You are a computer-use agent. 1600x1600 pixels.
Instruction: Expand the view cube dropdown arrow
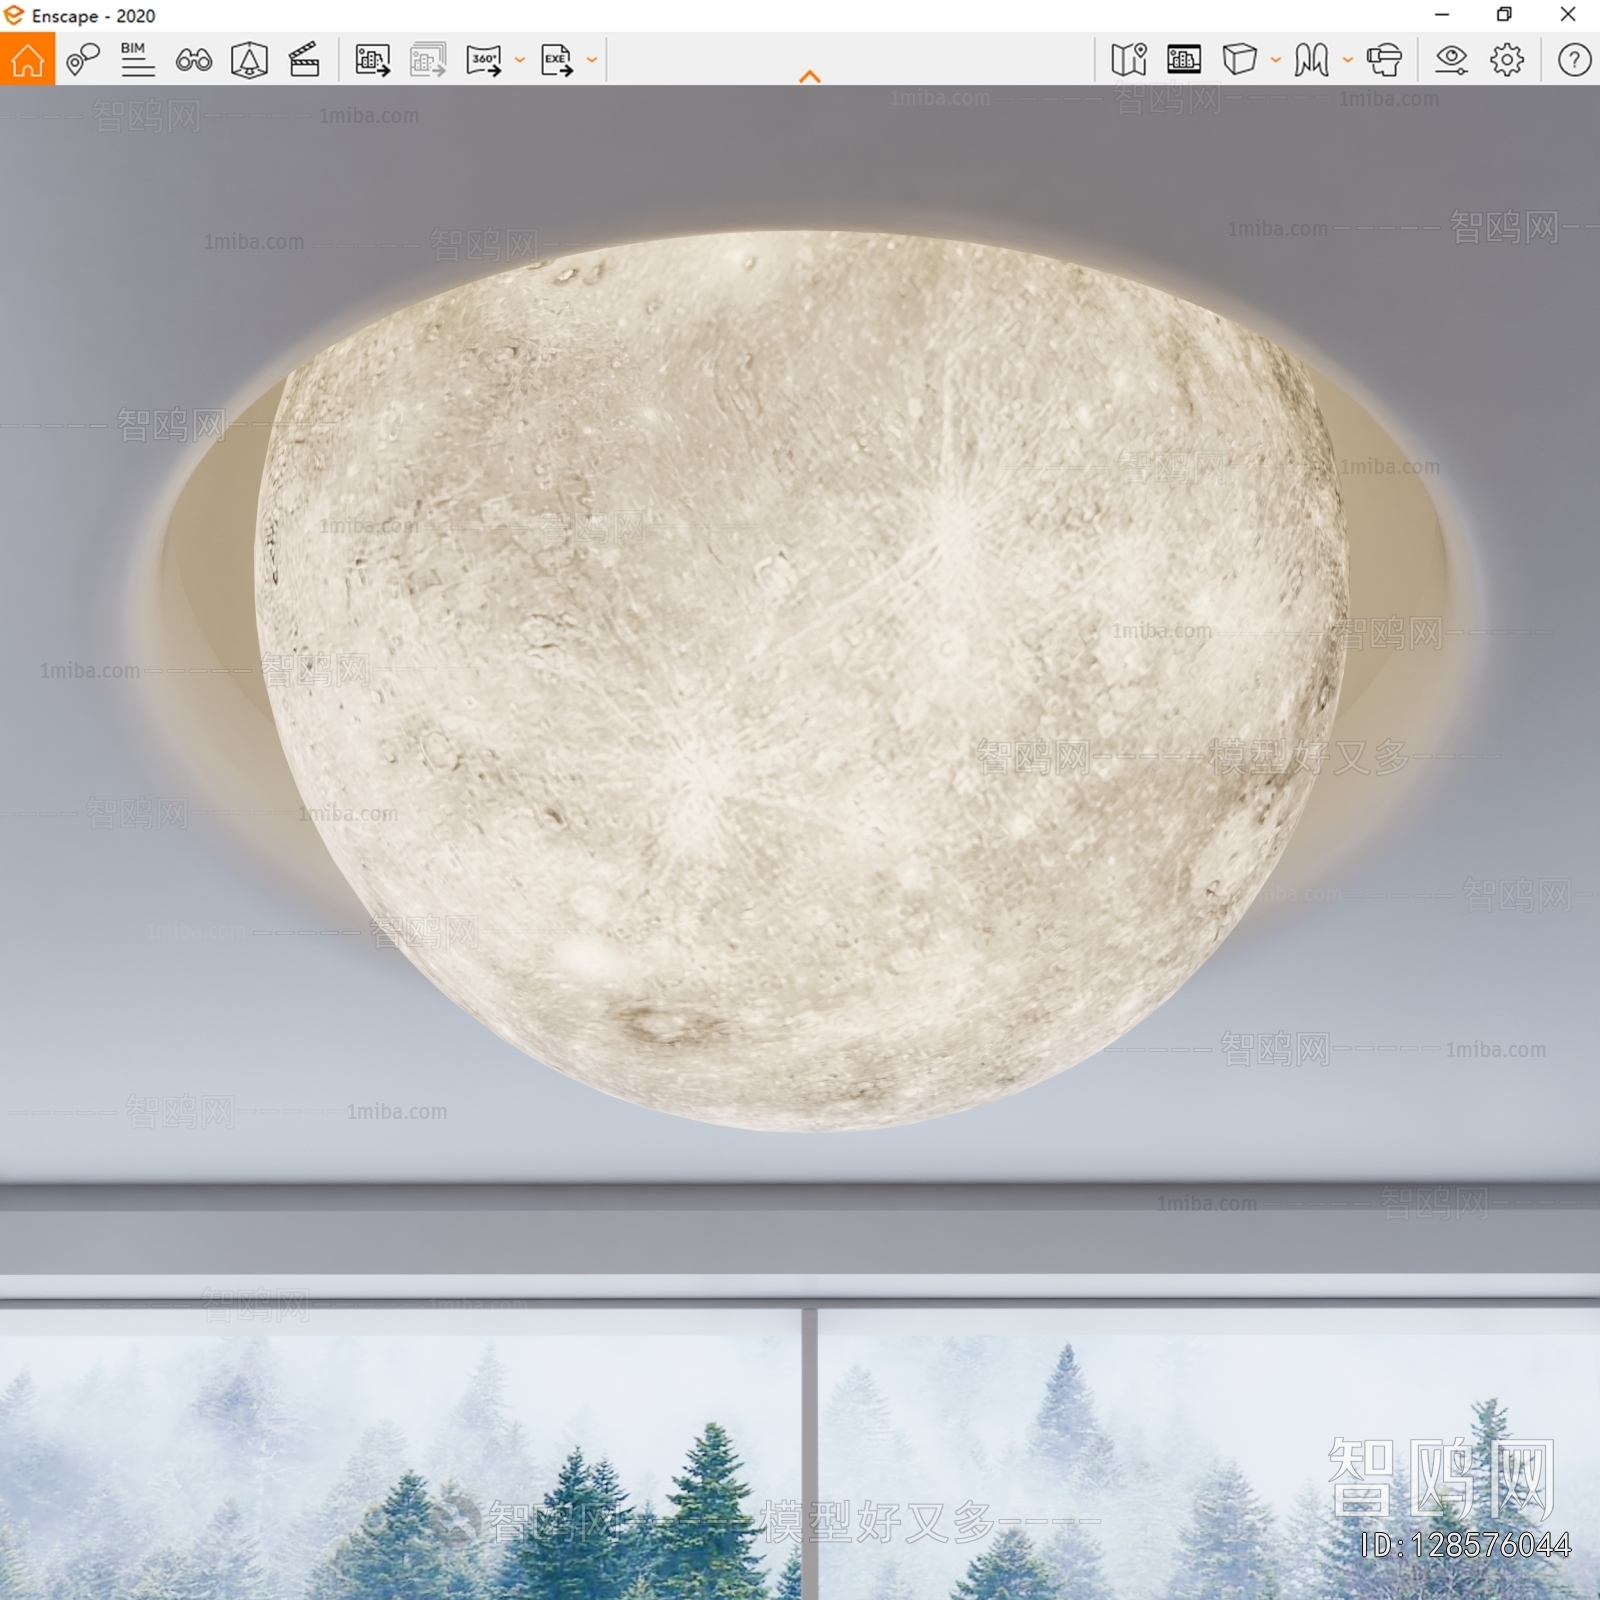coord(1276,60)
